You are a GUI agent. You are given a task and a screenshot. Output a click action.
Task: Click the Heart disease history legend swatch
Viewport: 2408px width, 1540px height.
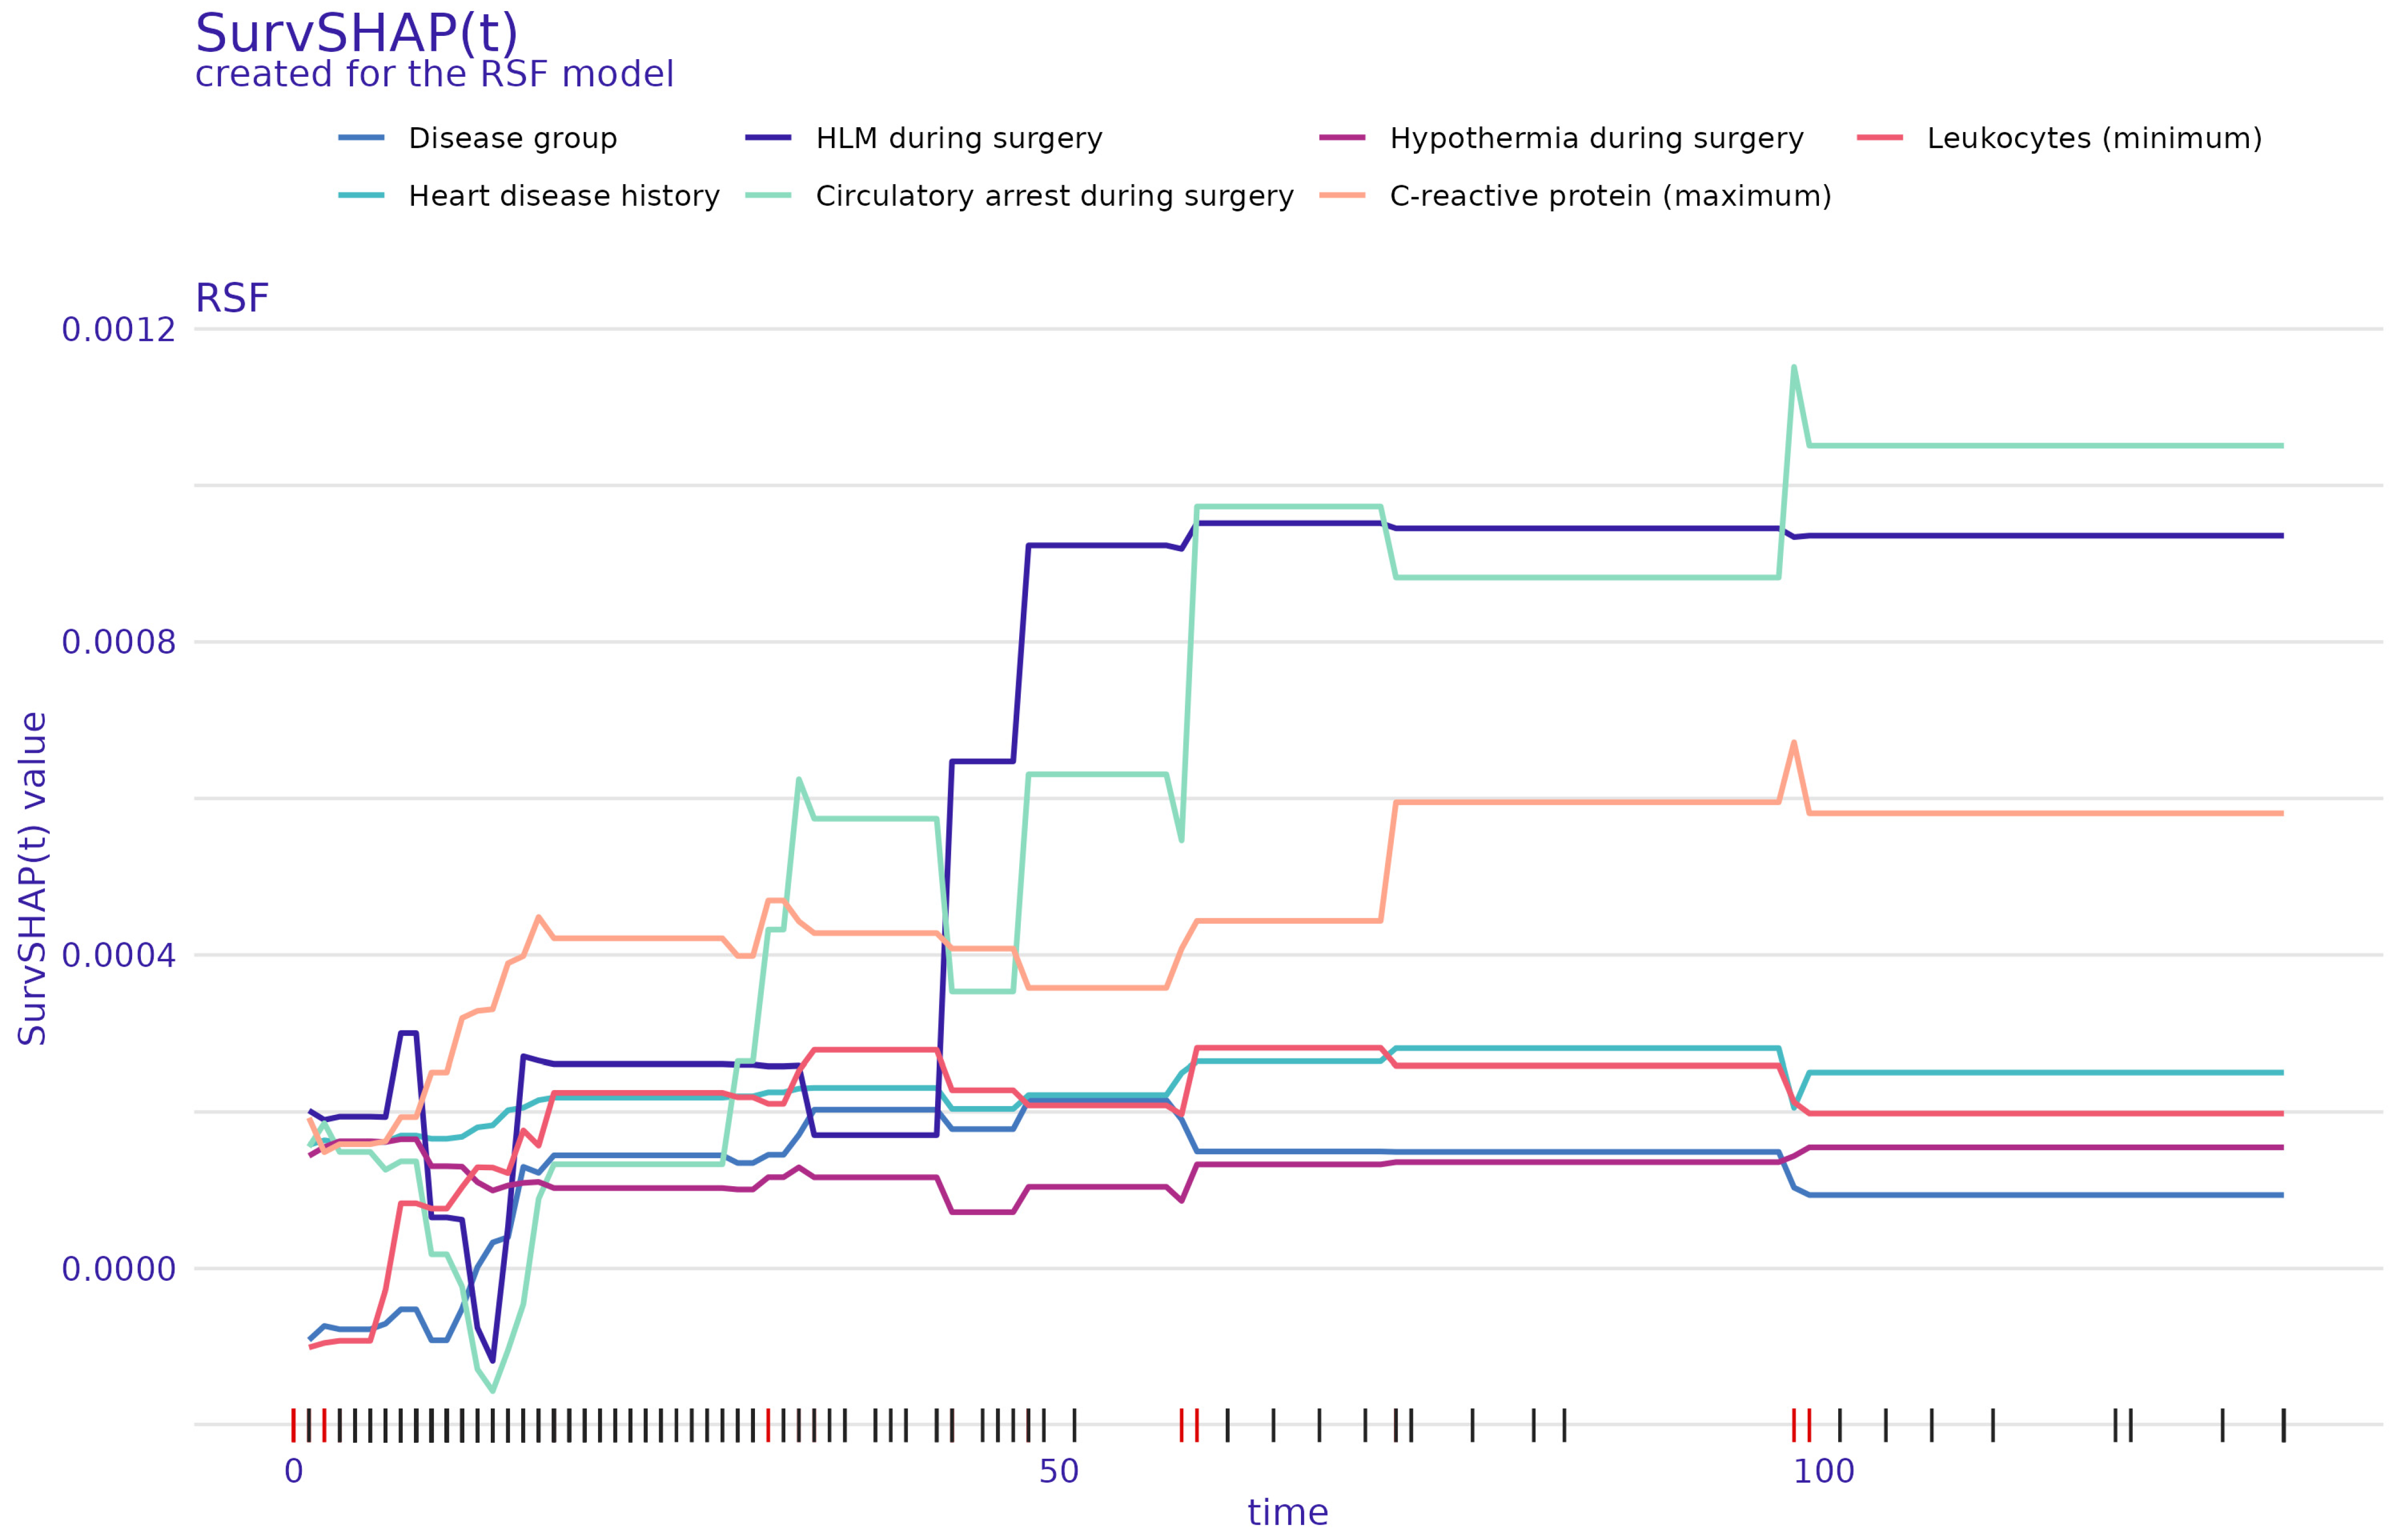point(361,196)
